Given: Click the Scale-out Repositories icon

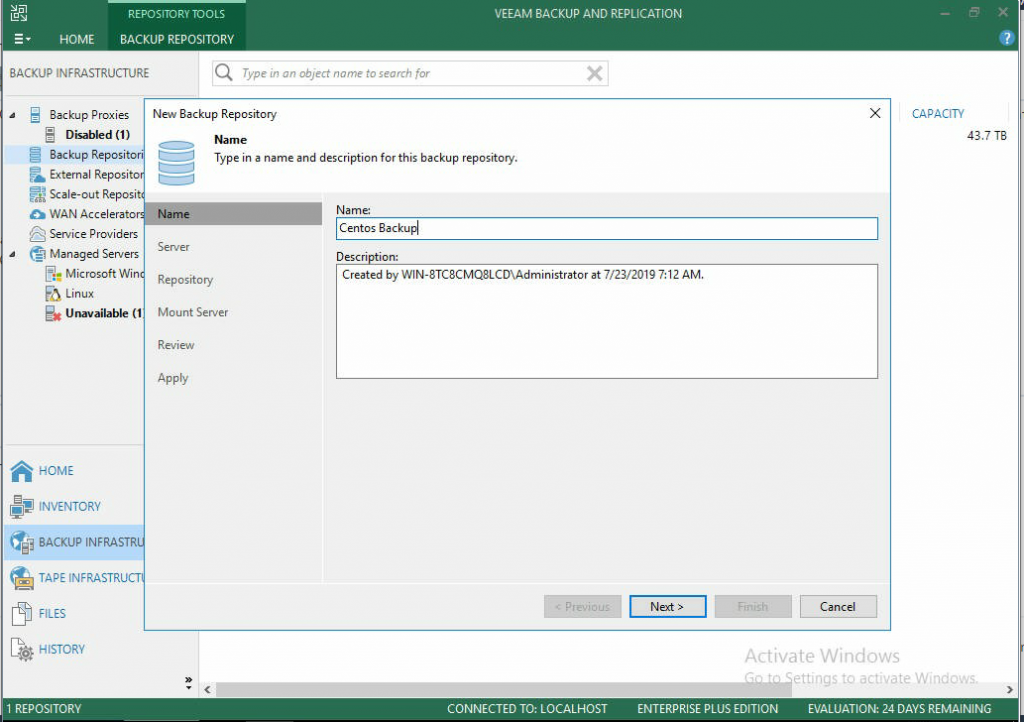Looking at the screenshot, I should pyautogui.click(x=37, y=195).
